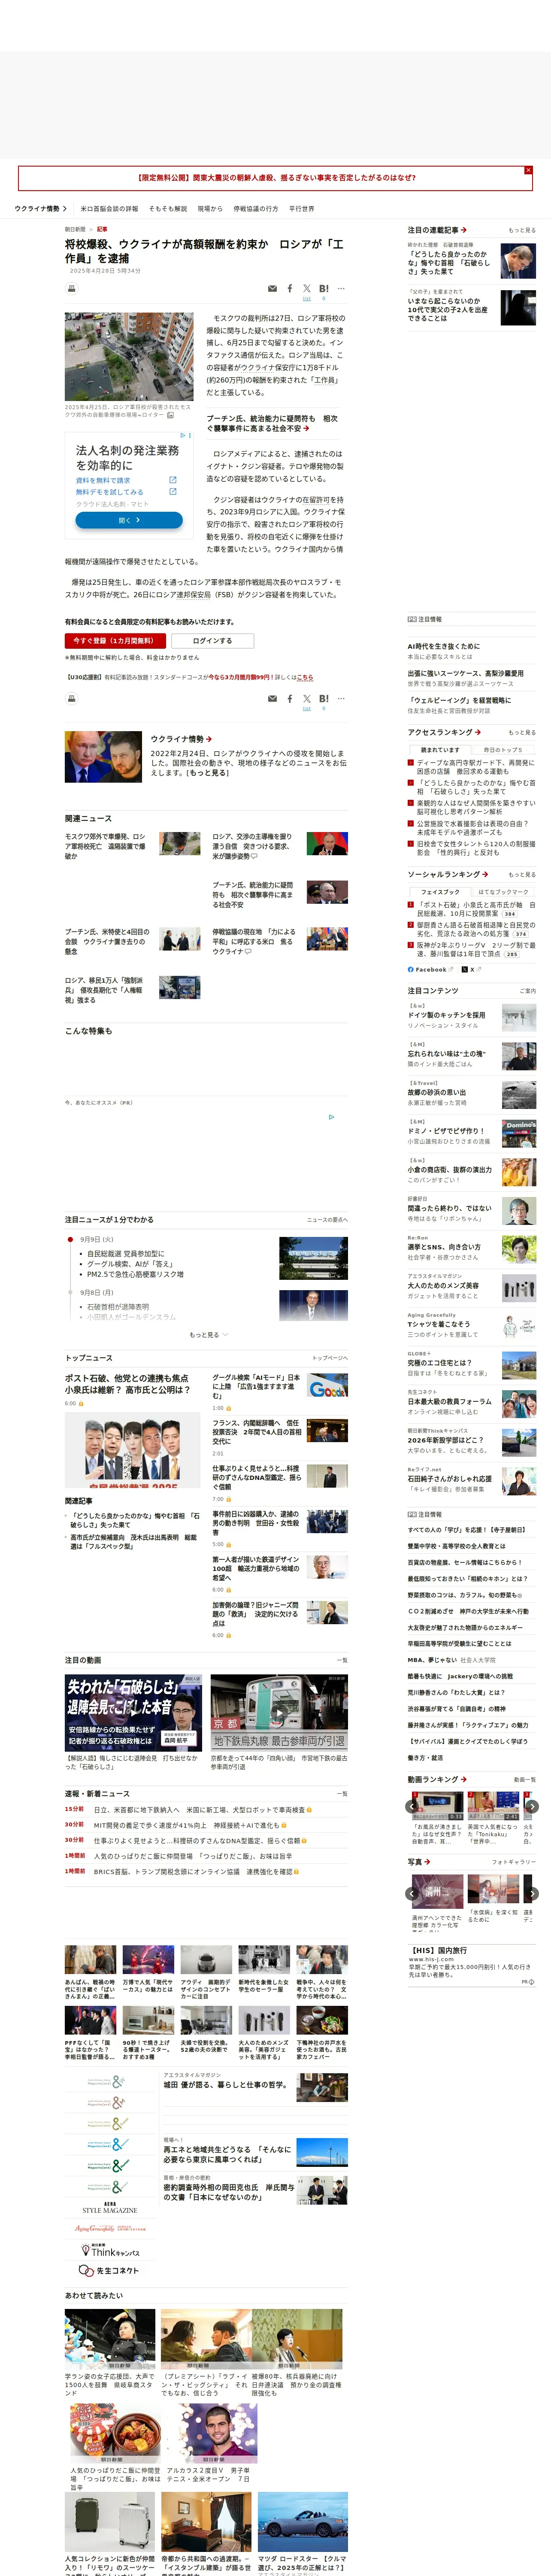The width and height of the screenshot is (551, 2576).
Task: Share by email from the top share row
Action: point(272,289)
